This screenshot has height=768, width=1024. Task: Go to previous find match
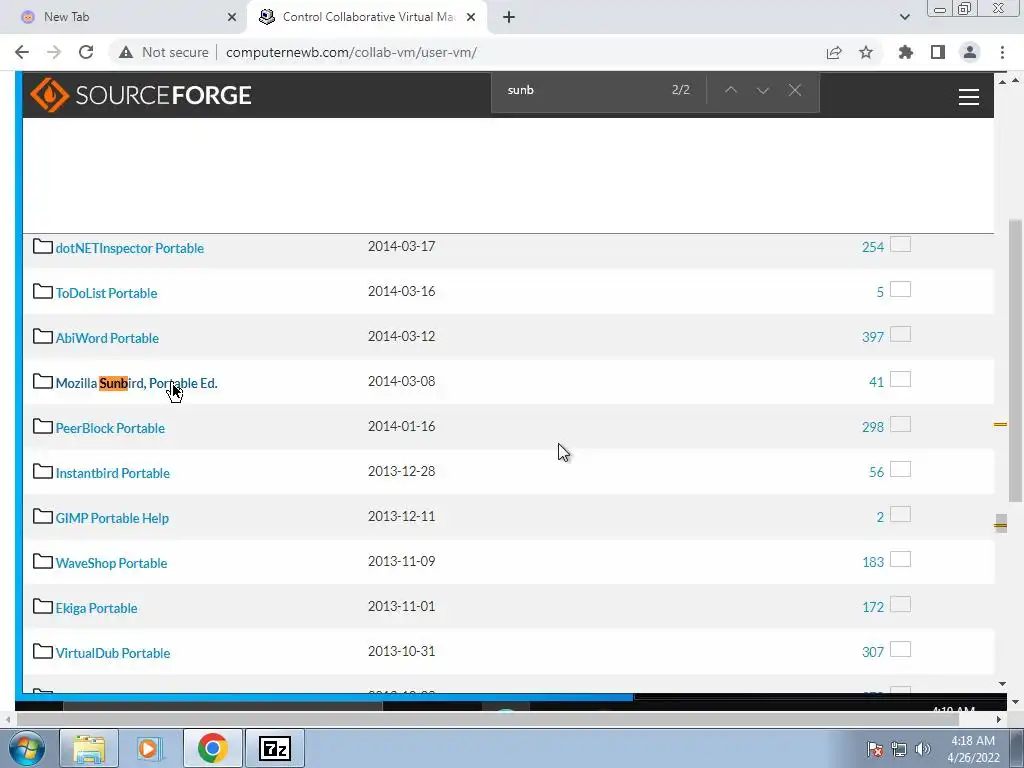(x=731, y=90)
